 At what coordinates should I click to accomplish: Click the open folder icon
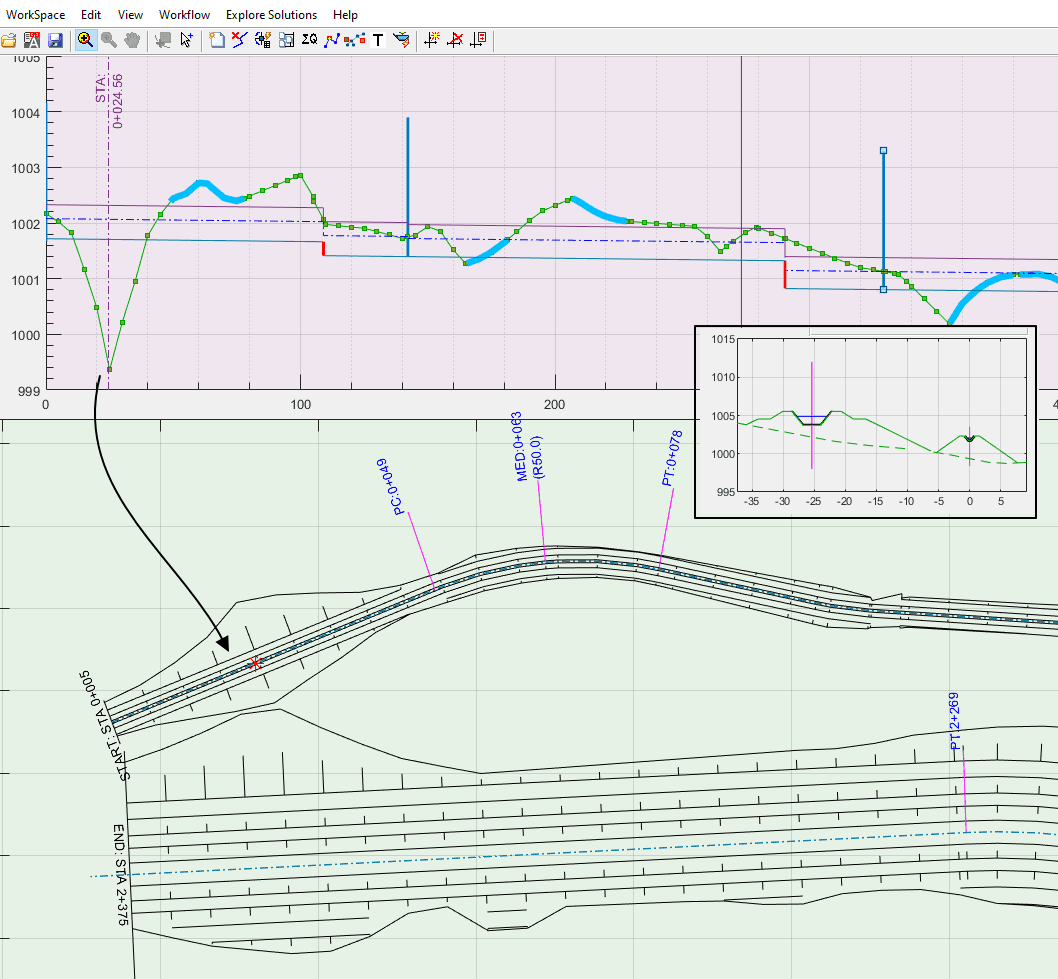(9, 40)
